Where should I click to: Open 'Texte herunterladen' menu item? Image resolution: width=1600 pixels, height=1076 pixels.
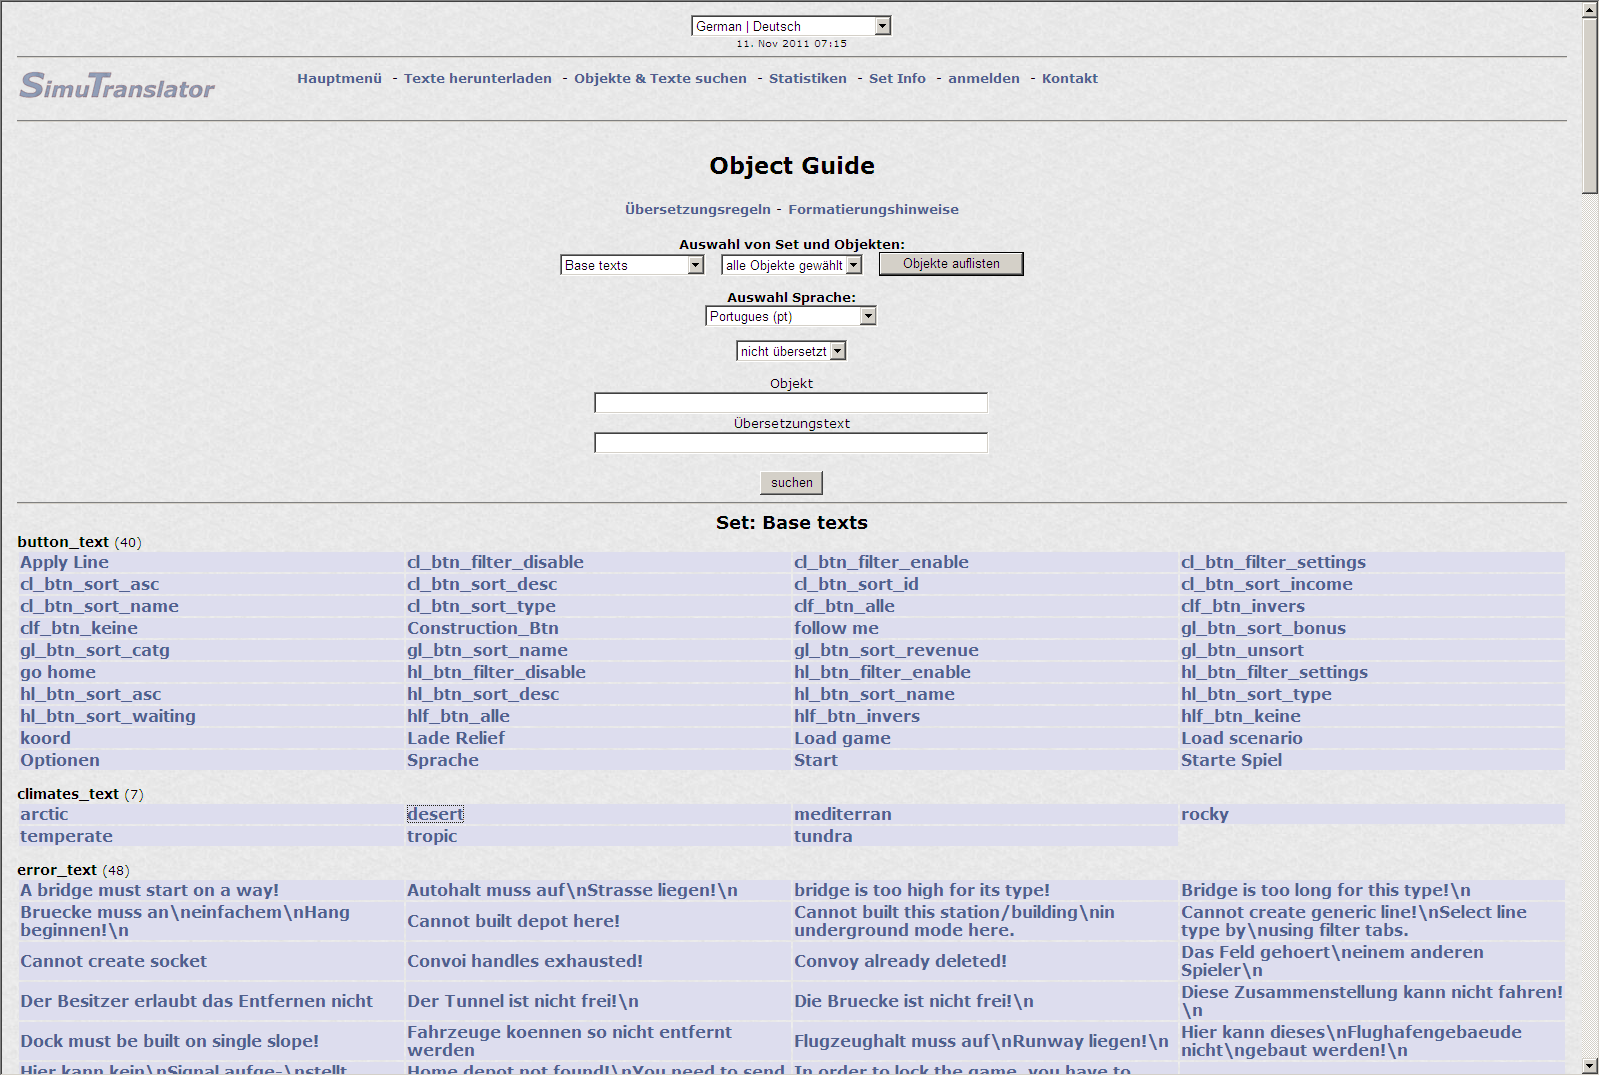click(477, 78)
